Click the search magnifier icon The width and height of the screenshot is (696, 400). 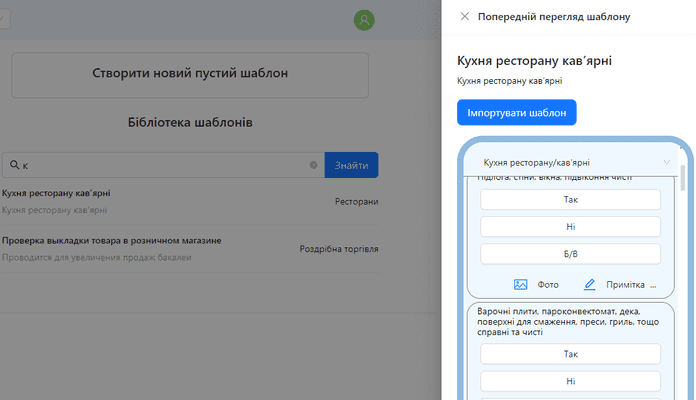point(14,165)
